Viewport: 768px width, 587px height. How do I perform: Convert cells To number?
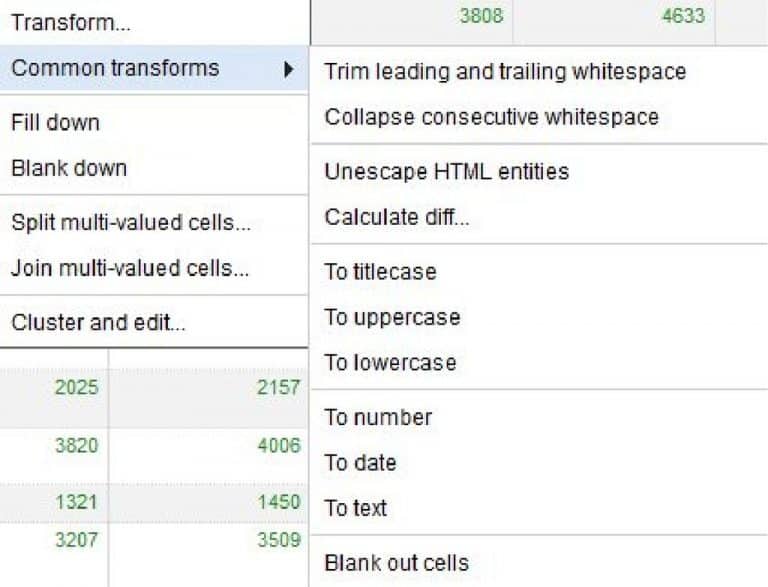(378, 417)
